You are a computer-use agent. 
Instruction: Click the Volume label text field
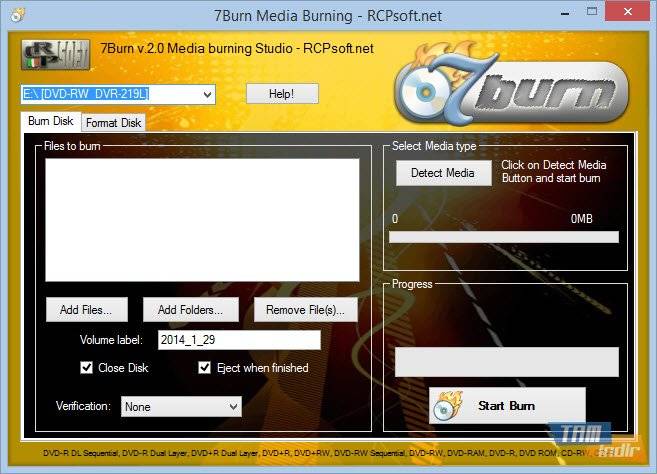tap(238, 340)
